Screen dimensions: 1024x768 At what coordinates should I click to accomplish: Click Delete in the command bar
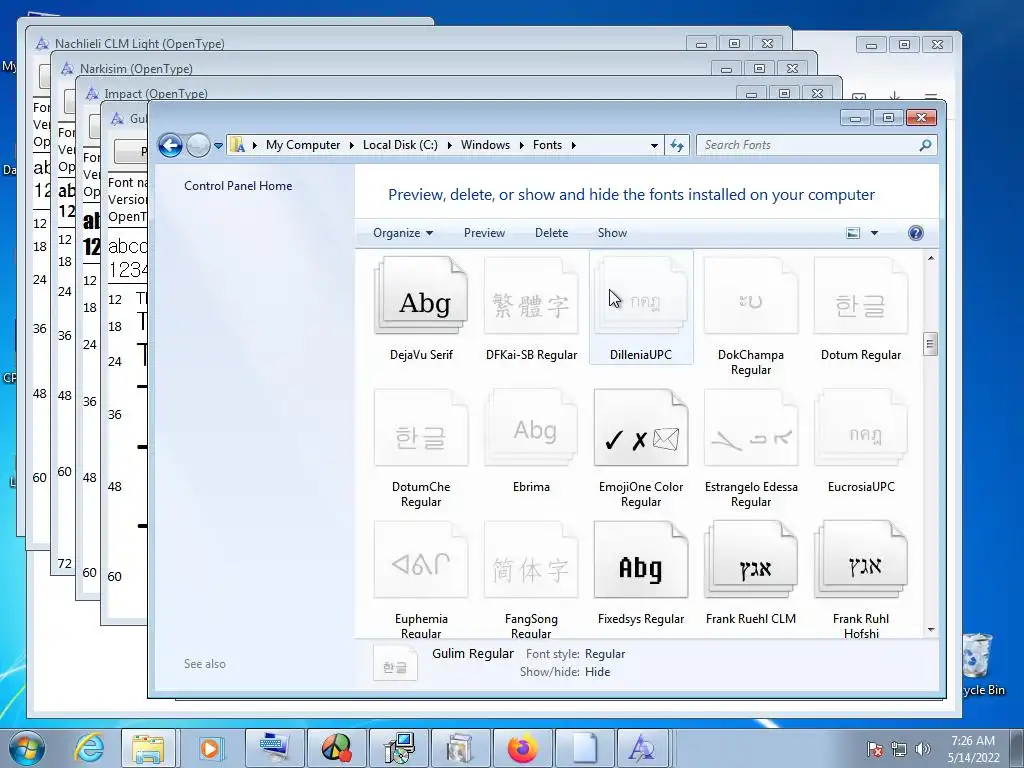click(x=551, y=233)
